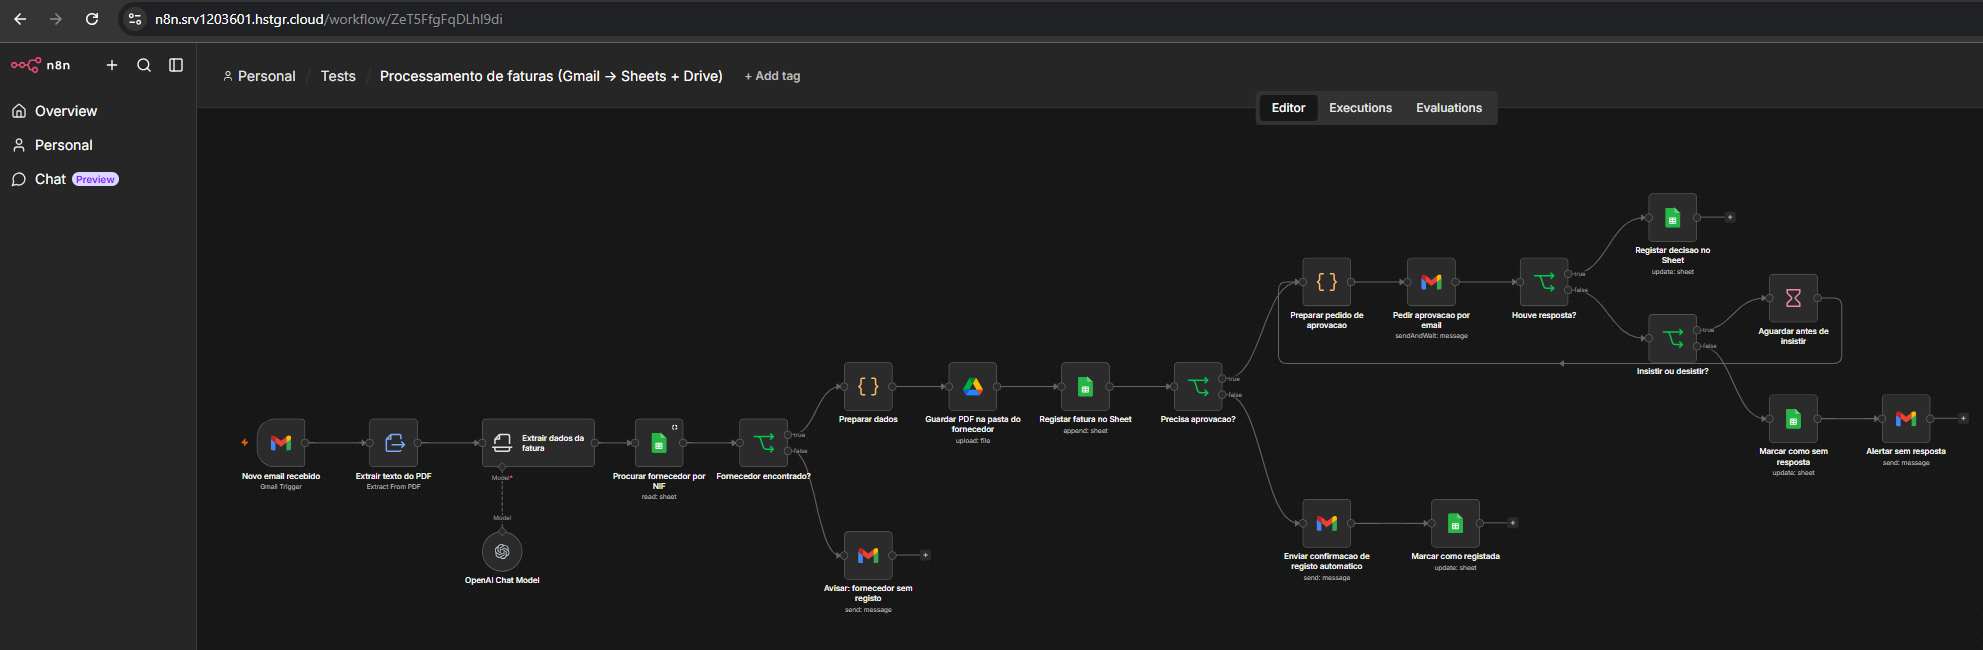
Task: Open 'Pedir aprovacao por email' Gmail node
Action: tap(1431, 282)
